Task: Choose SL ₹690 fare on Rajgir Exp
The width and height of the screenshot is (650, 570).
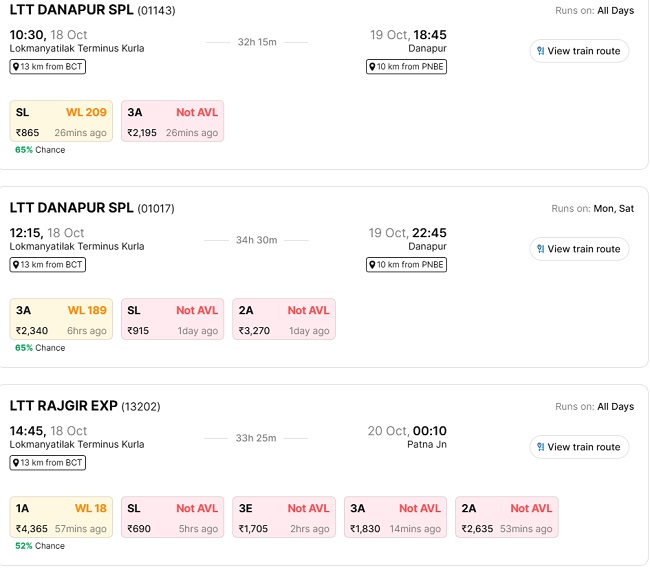Action: click(172, 518)
